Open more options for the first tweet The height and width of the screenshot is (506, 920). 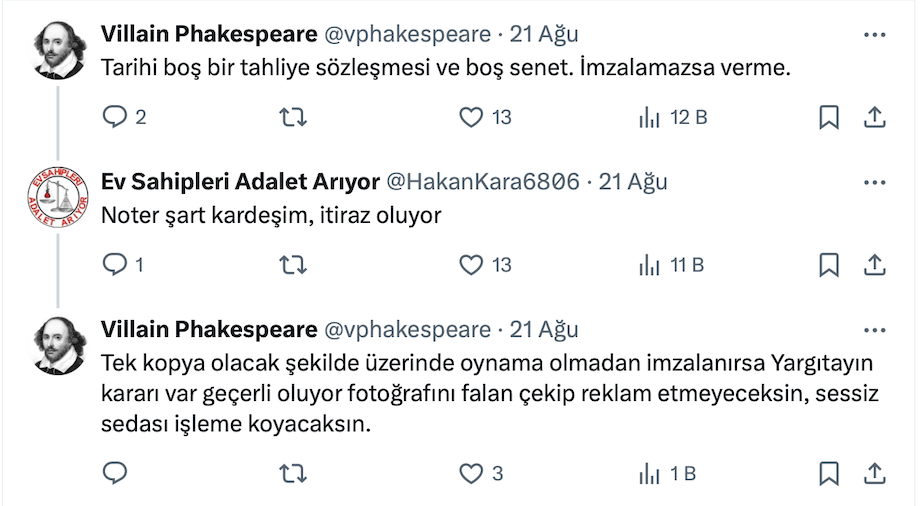tap(874, 35)
